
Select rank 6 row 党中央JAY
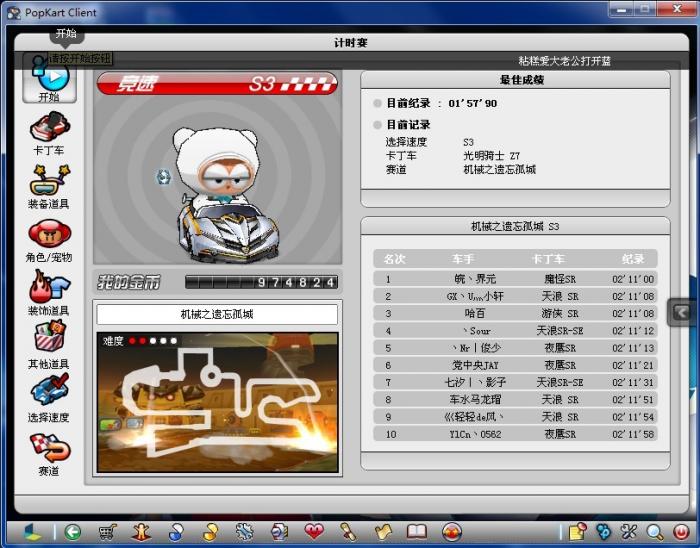coord(515,365)
